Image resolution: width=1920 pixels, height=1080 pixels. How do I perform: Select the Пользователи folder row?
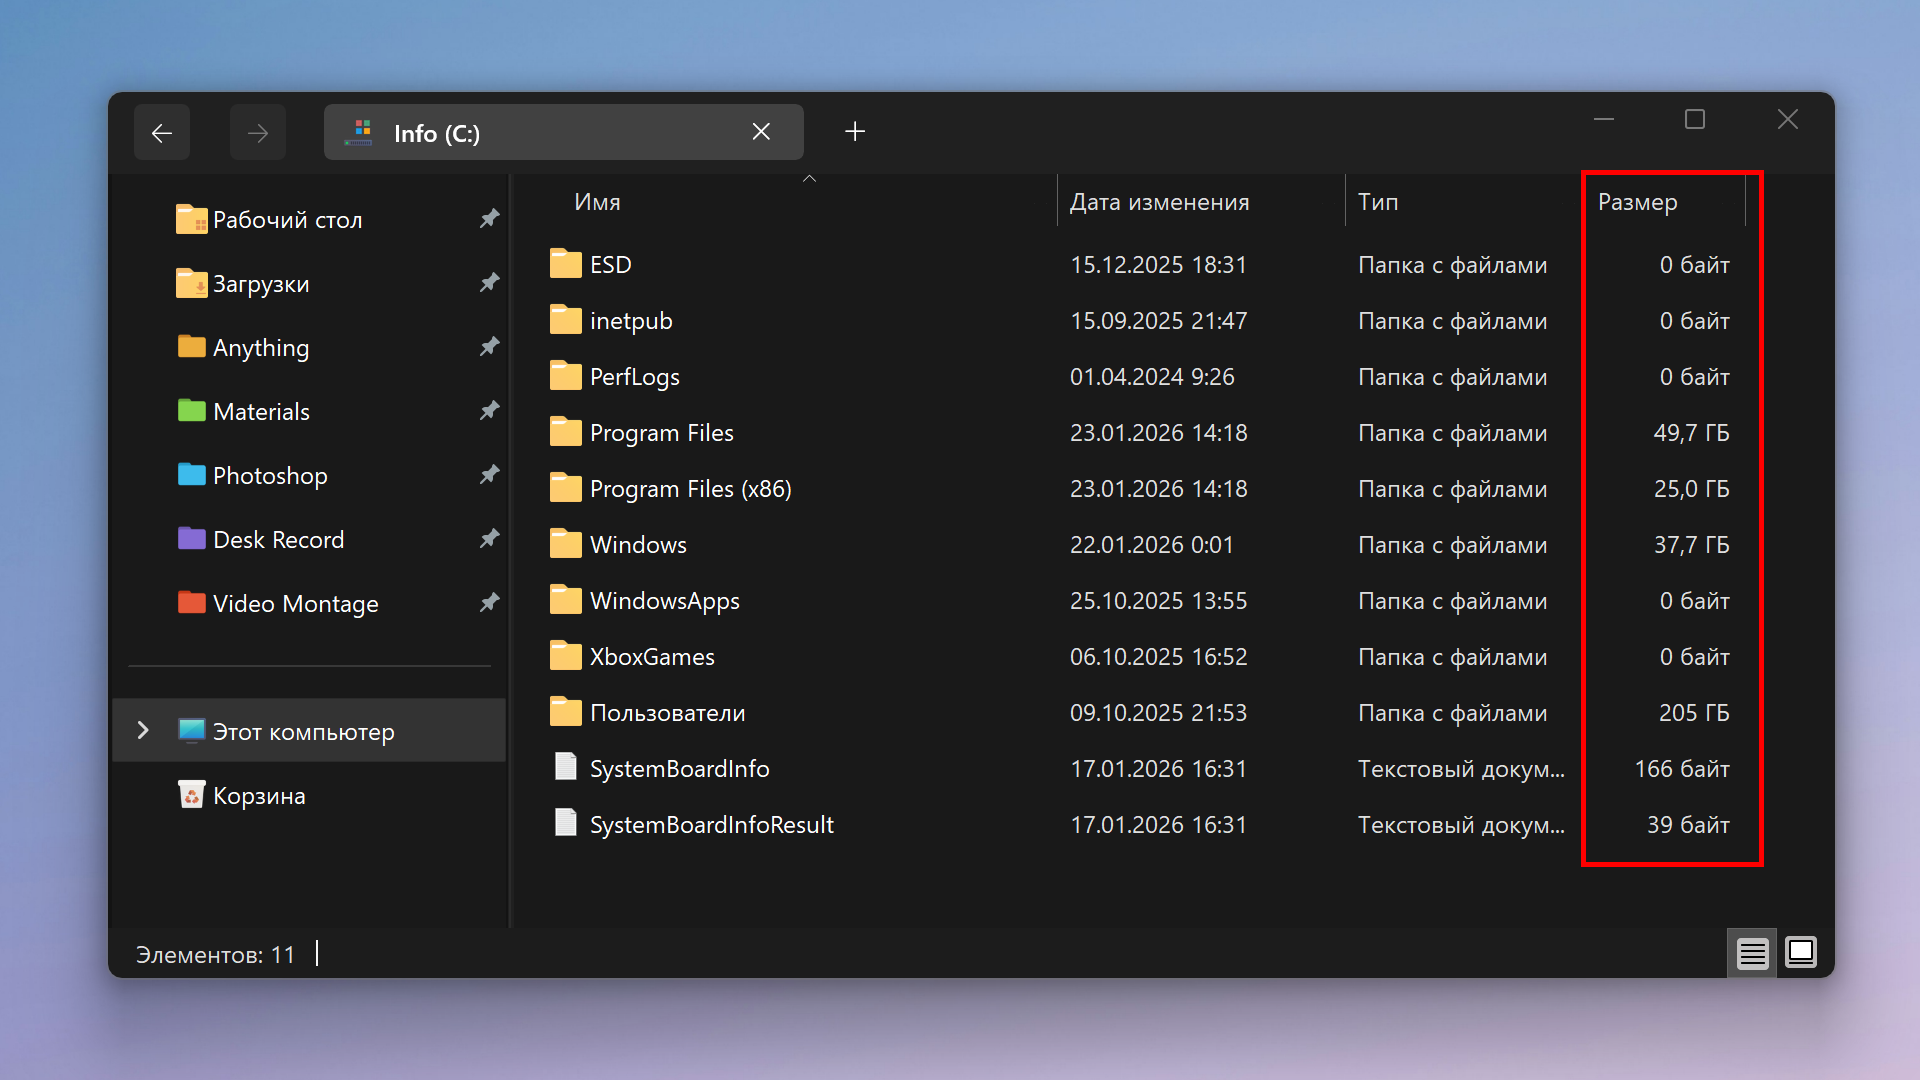pos(667,713)
